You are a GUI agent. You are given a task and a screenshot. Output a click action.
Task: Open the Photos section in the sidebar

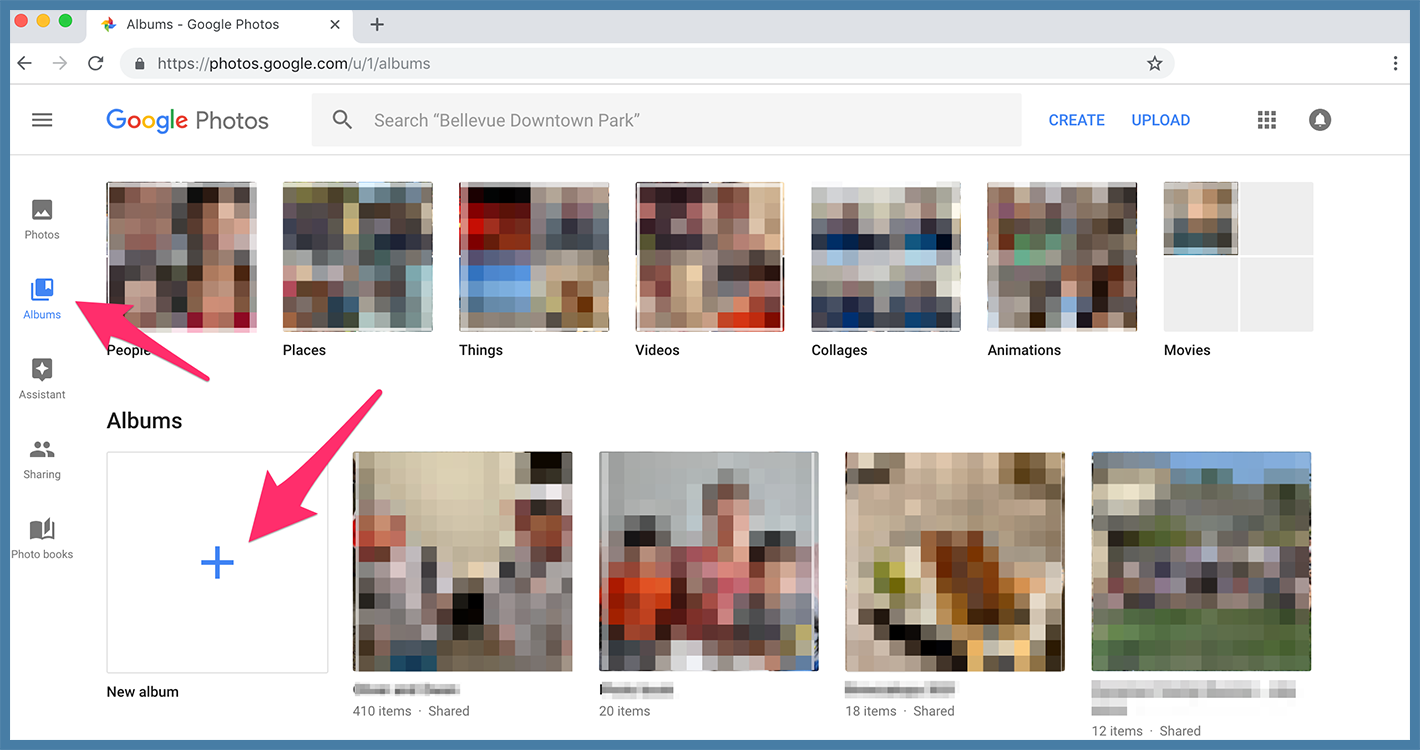click(x=42, y=218)
